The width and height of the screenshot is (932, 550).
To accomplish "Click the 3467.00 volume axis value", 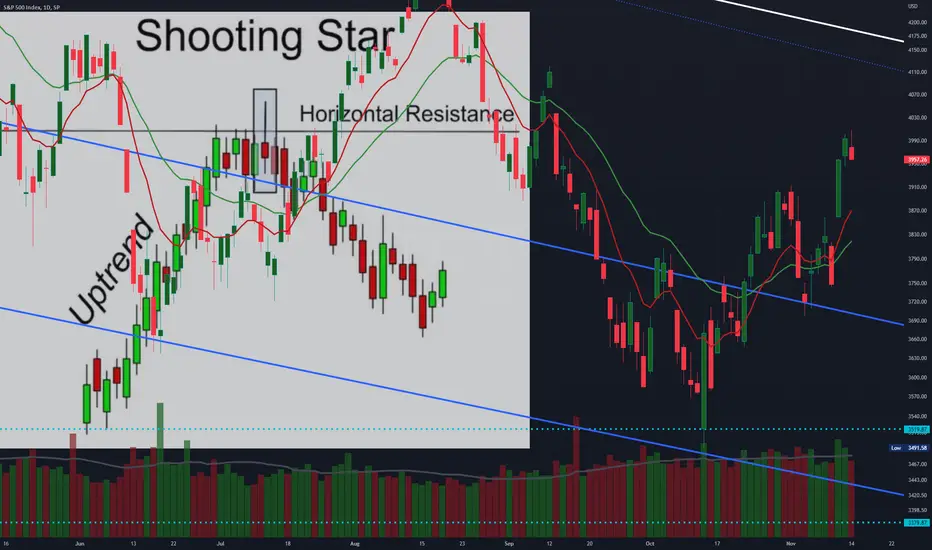I will coord(917,464).
